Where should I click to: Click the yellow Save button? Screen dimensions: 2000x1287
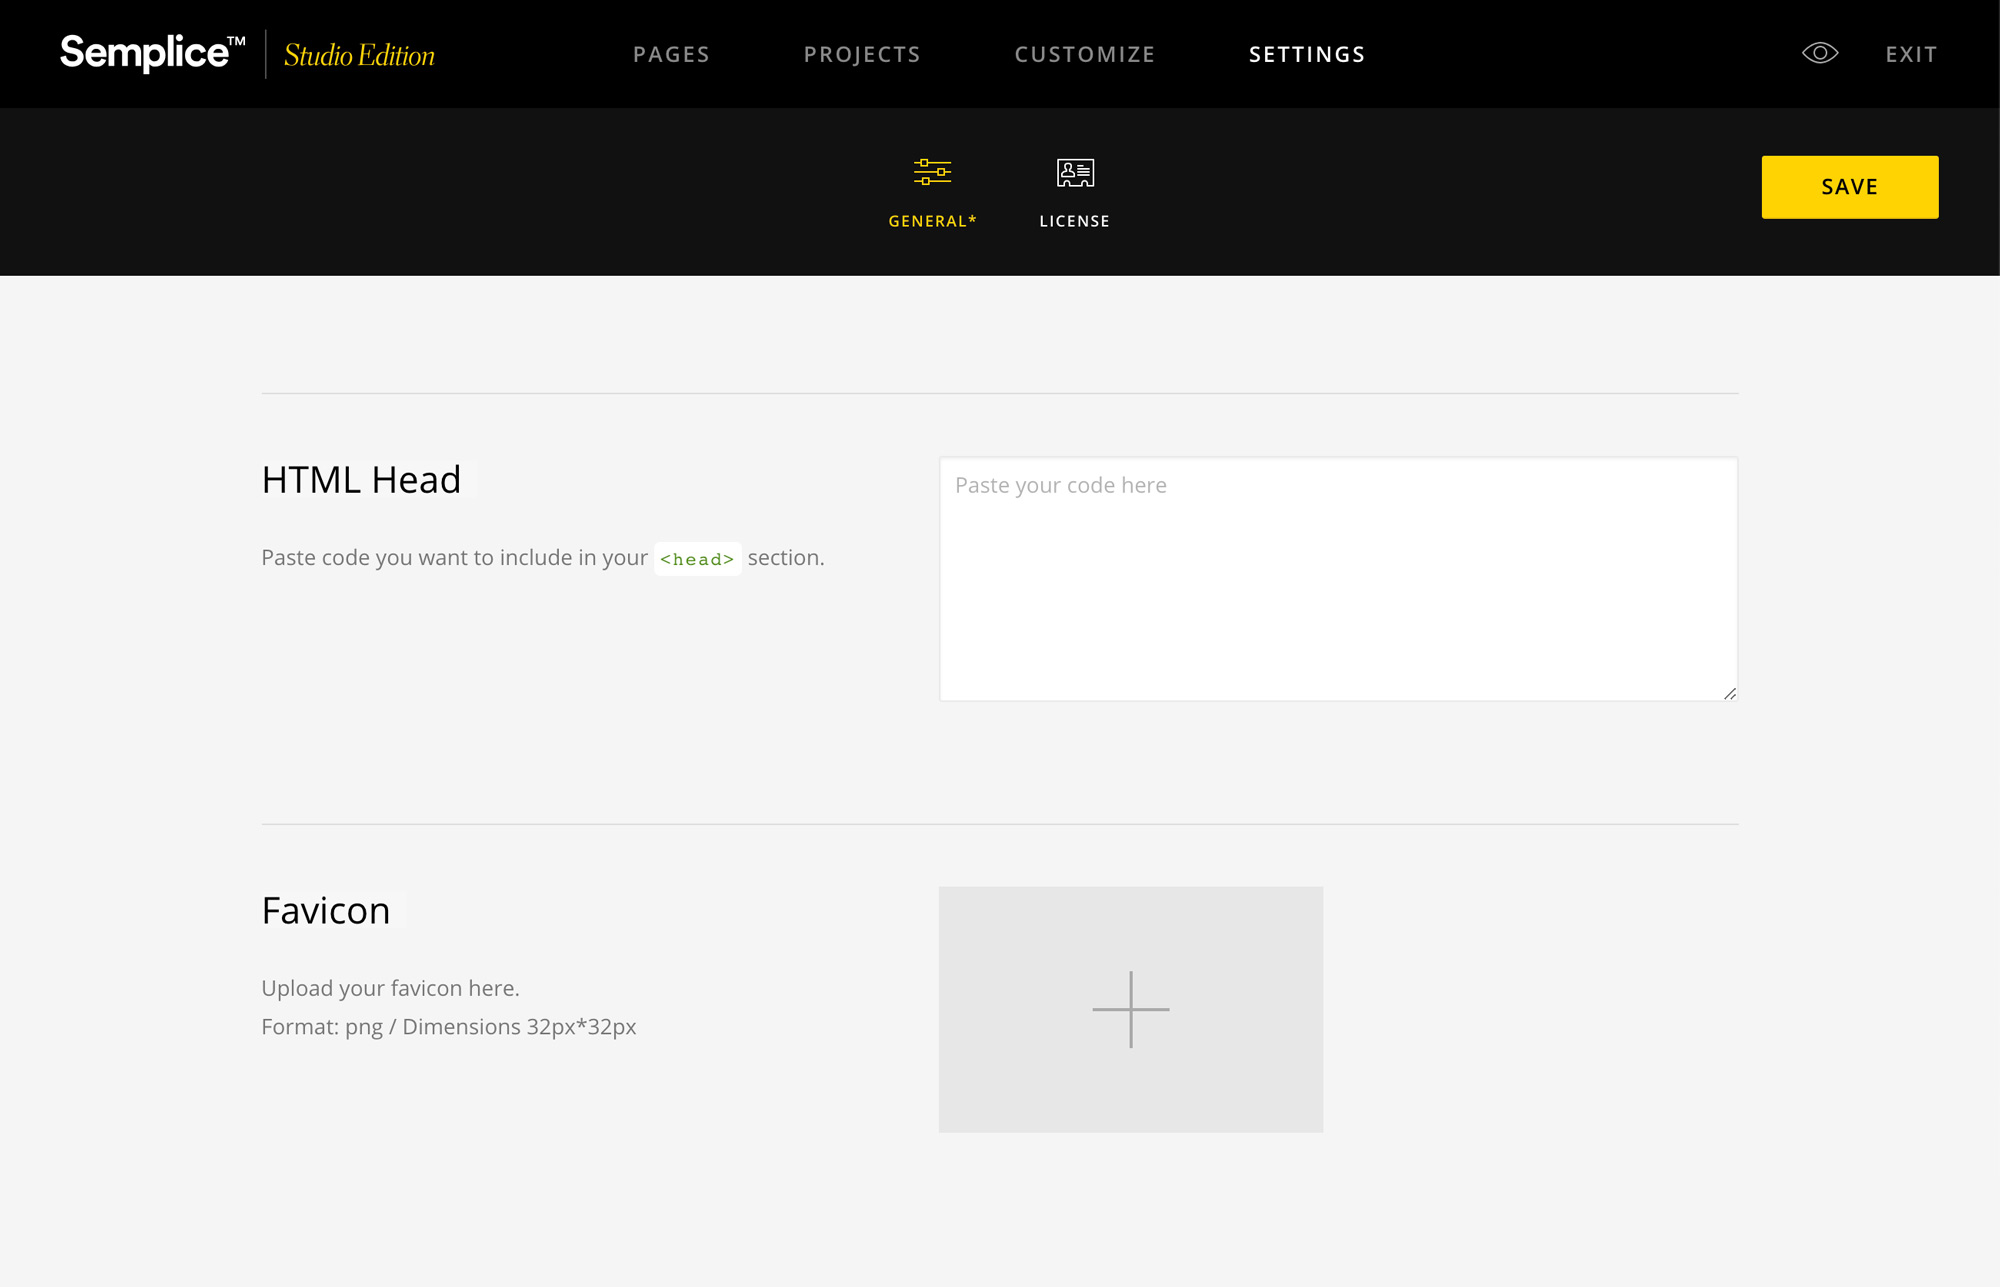(1850, 187)
